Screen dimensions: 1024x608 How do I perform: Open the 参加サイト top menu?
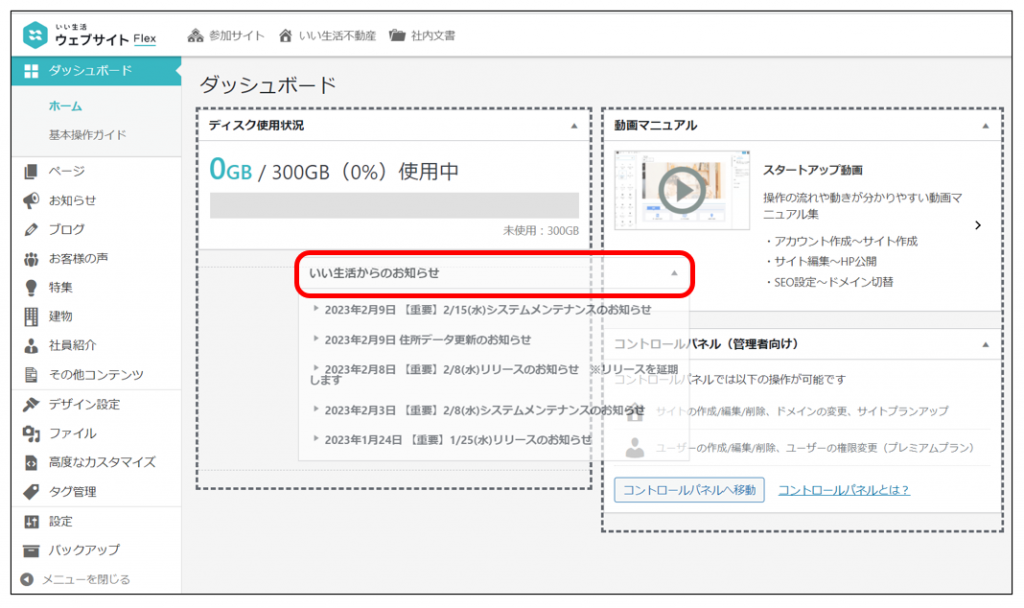tap(226, 35)
